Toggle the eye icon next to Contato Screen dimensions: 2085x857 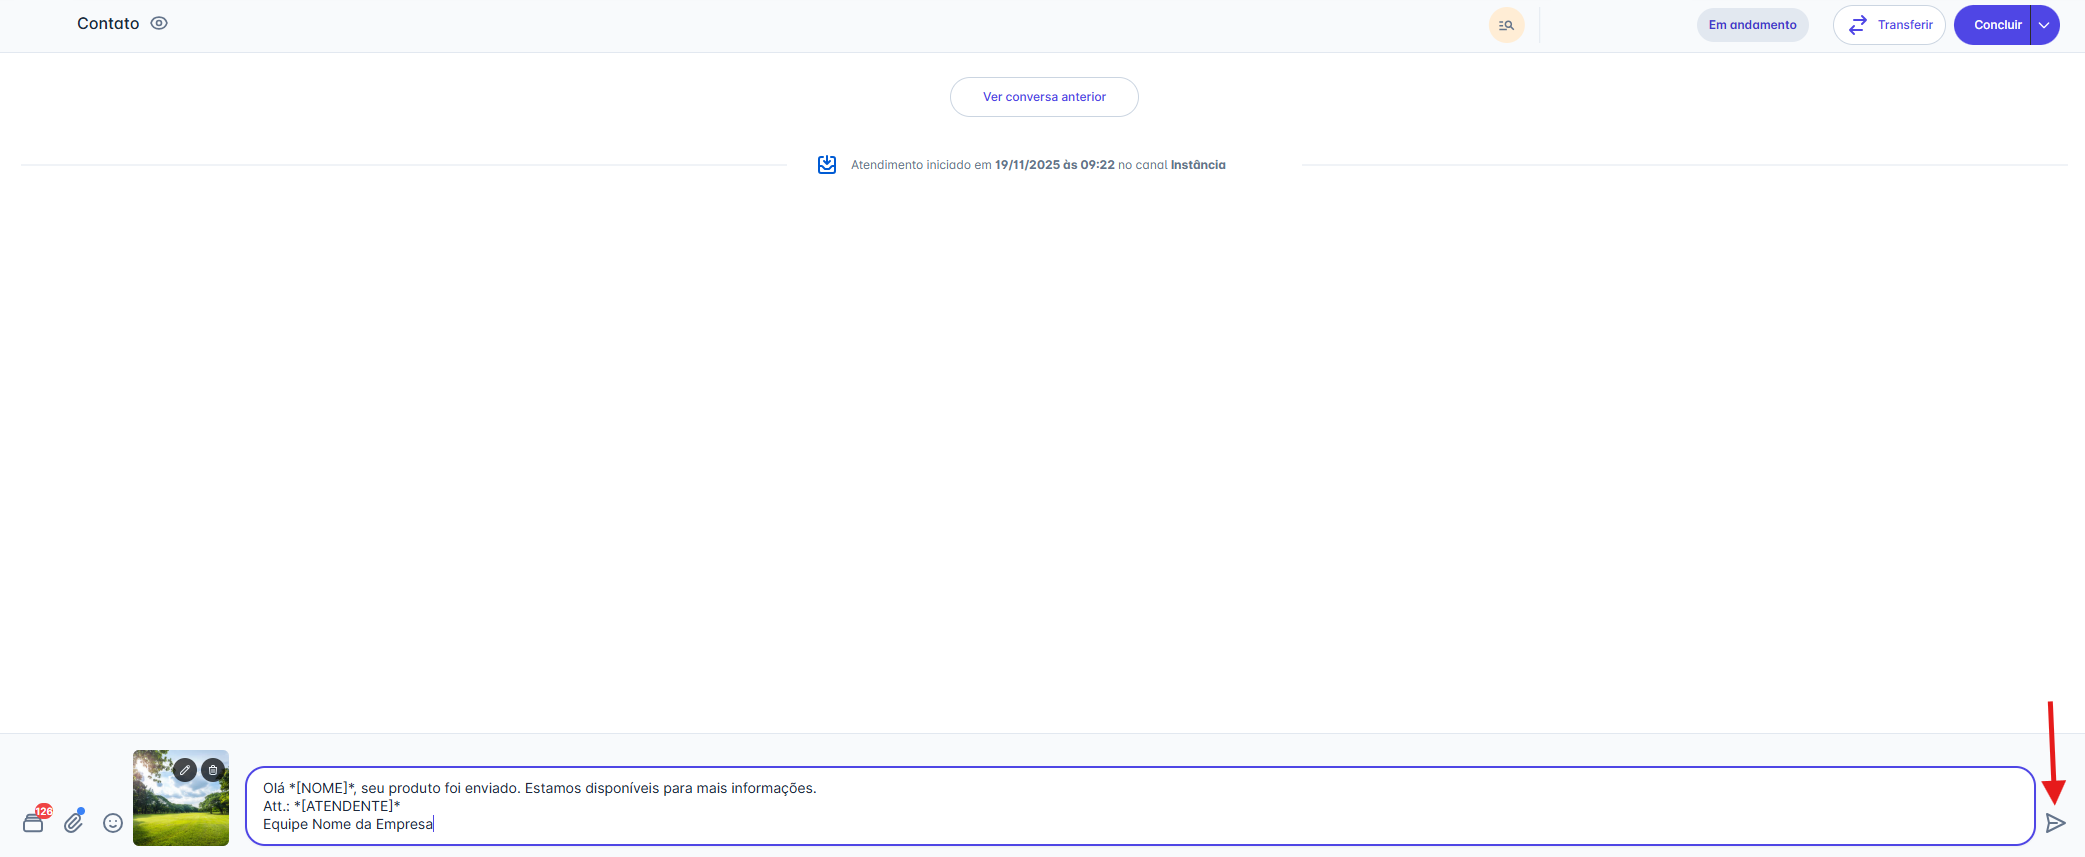[x=159, y=23]
